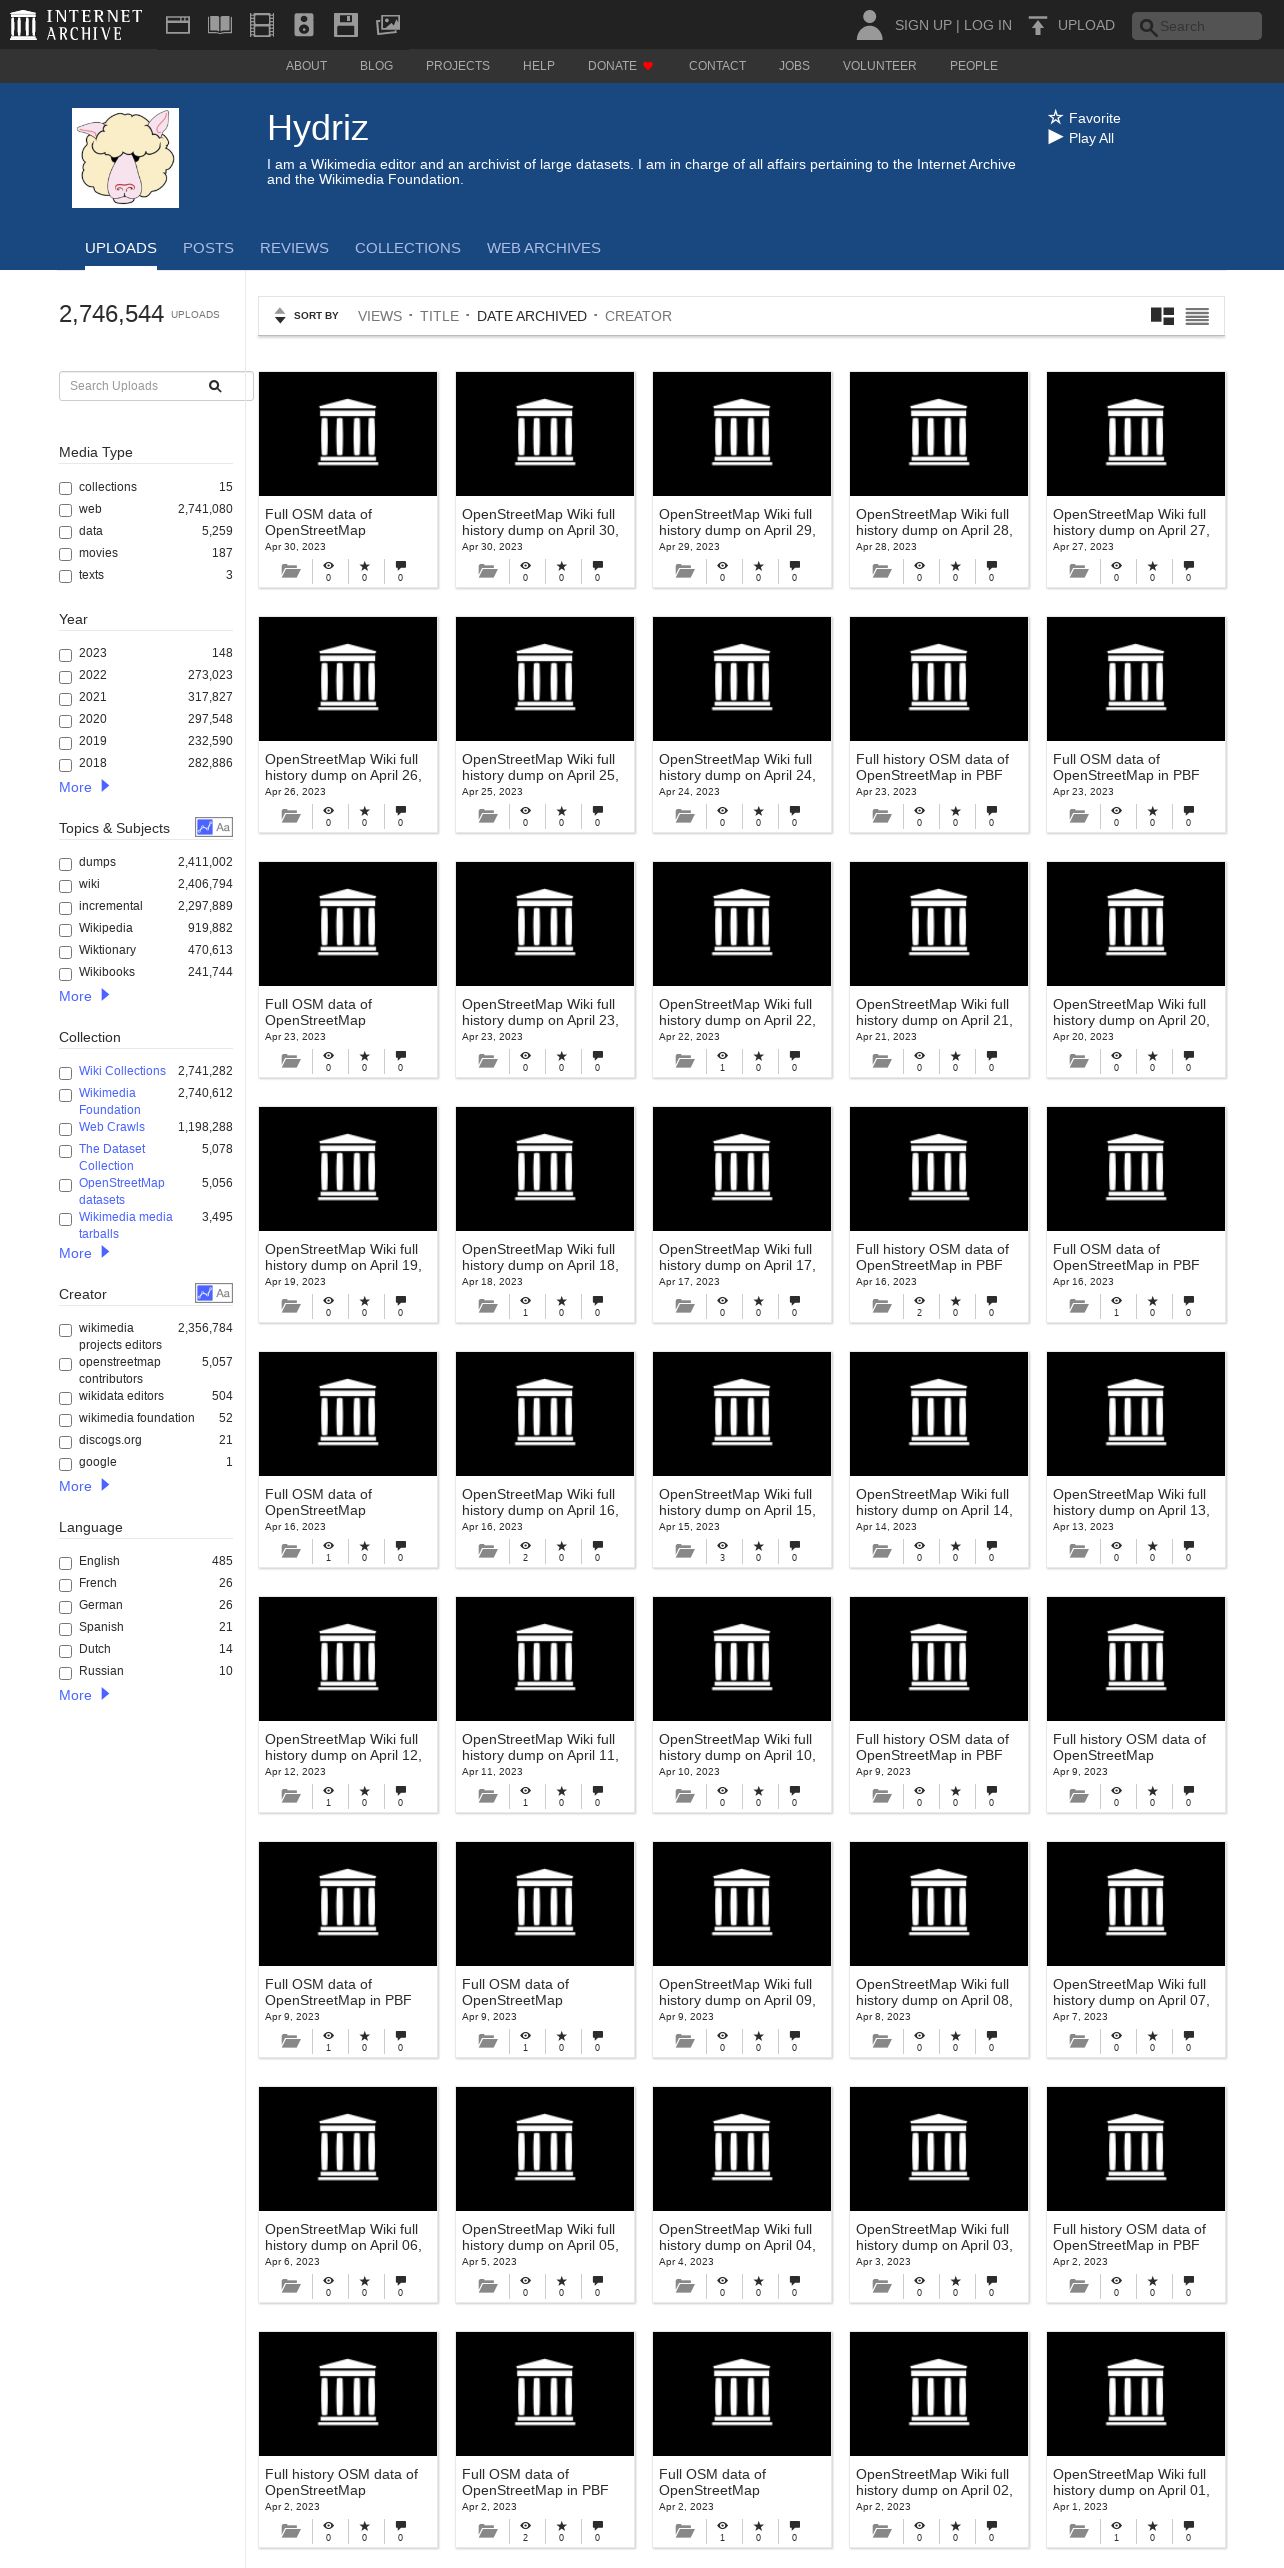Check the web media type filter

pos(65,510)
